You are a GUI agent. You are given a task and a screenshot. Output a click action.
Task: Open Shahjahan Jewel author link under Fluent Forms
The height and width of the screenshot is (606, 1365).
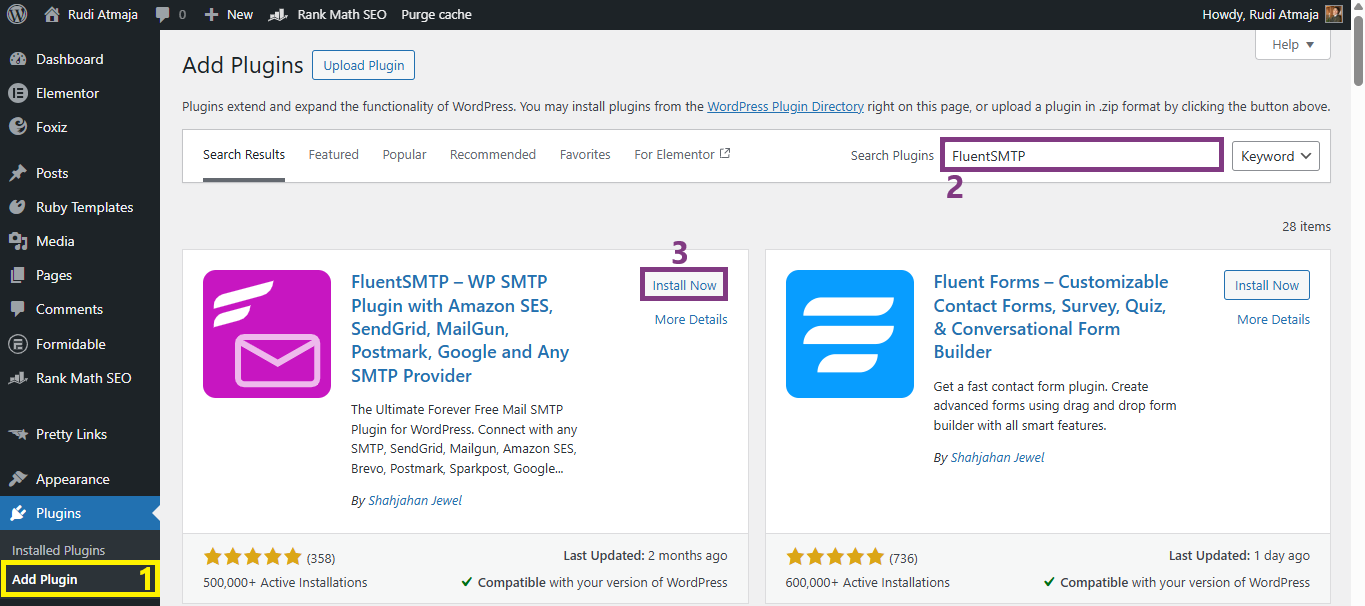pyautogui.click(x=998, y=457)
